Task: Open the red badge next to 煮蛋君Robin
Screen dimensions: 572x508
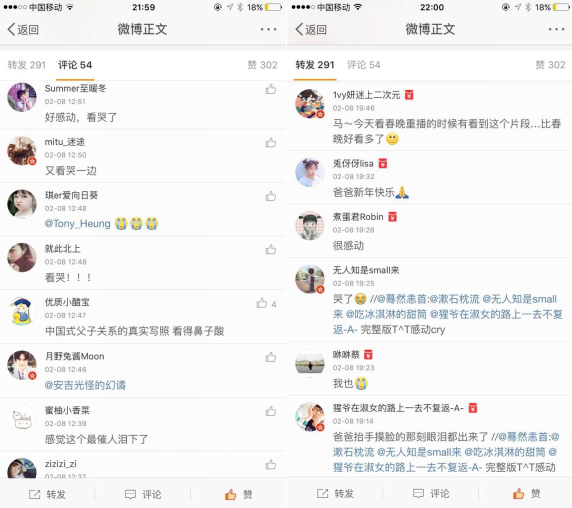Action: click(x=392, y=217)
